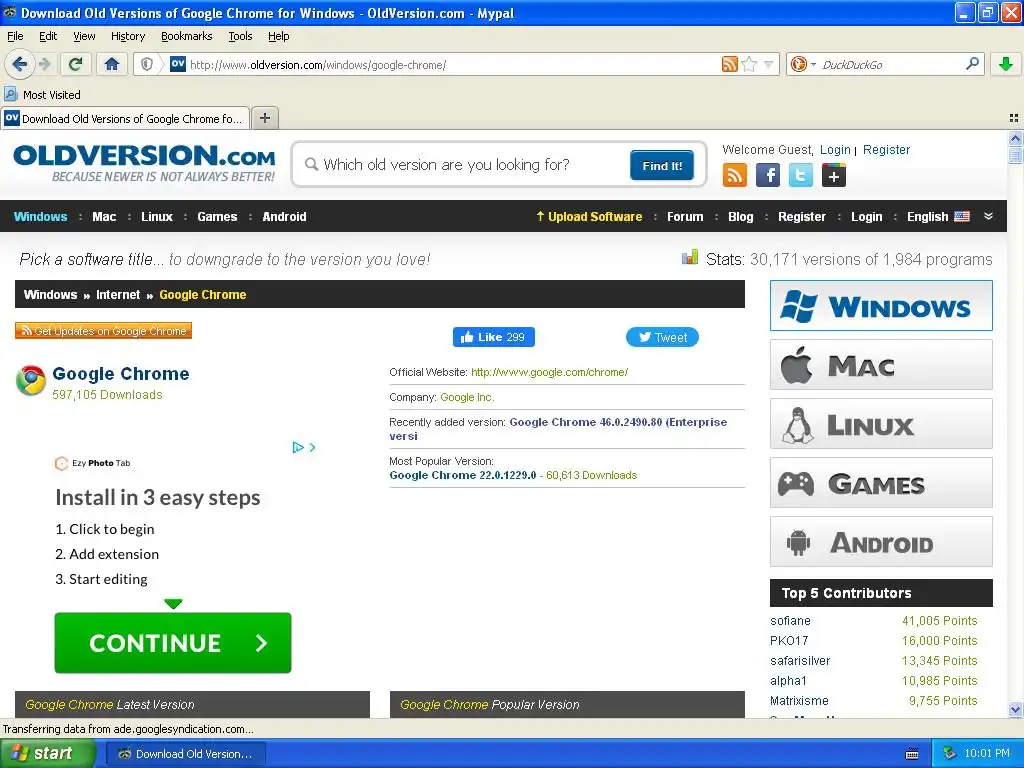The image size is (1024, 768).
Task: Click the shield tracking protection icon
Action: click(147, 64)
